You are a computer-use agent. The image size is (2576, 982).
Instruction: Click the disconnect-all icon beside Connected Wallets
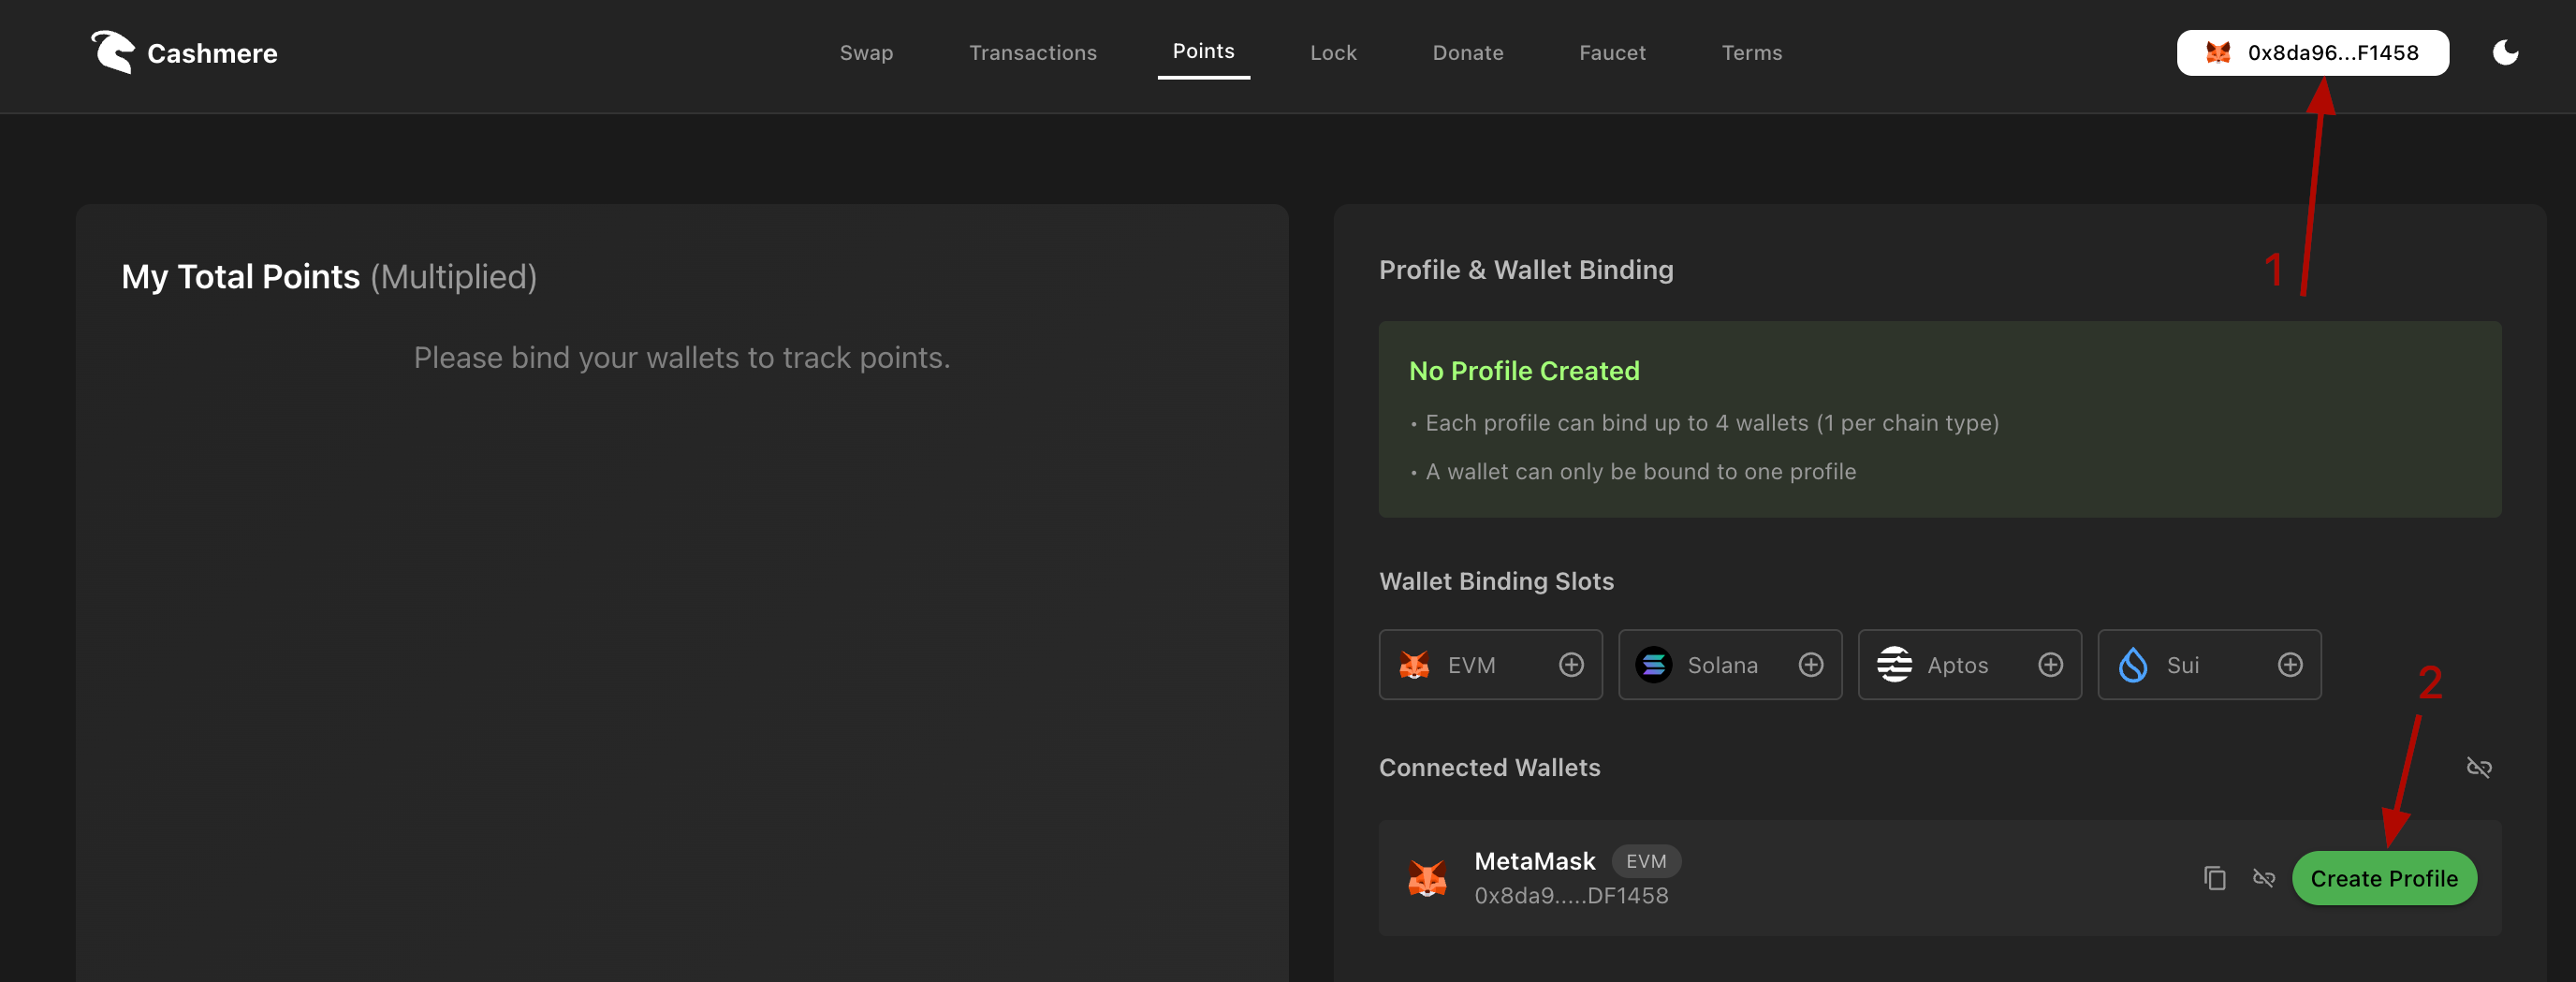click(2478, 767)
